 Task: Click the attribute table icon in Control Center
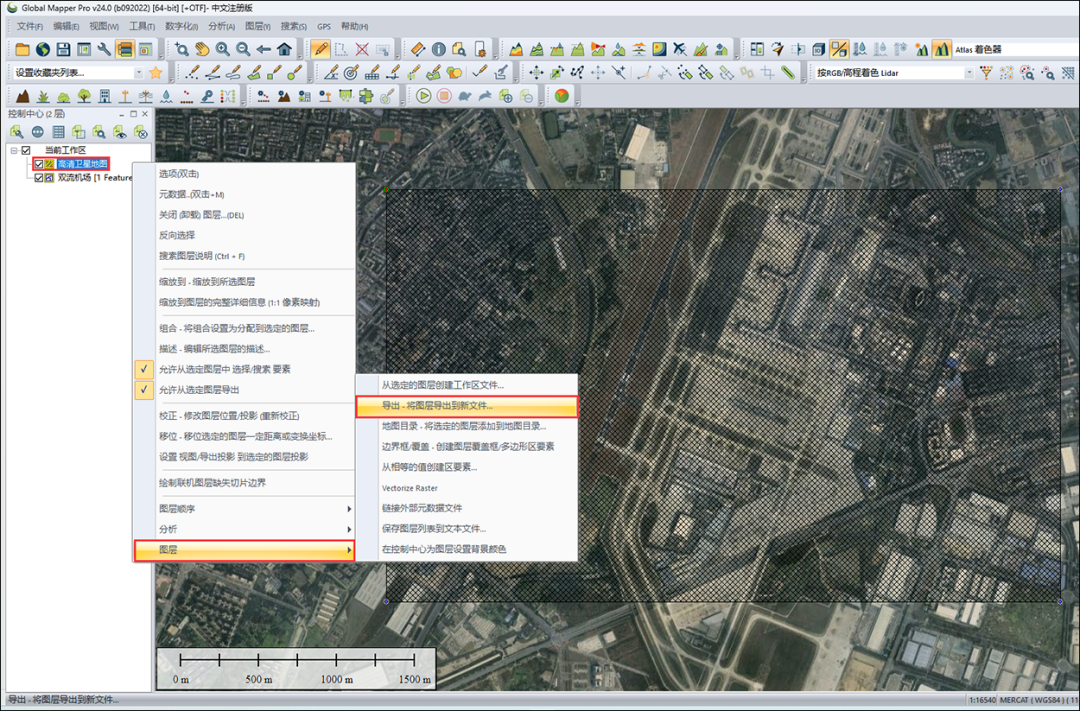pyautogui.click(x=59, y=132)
